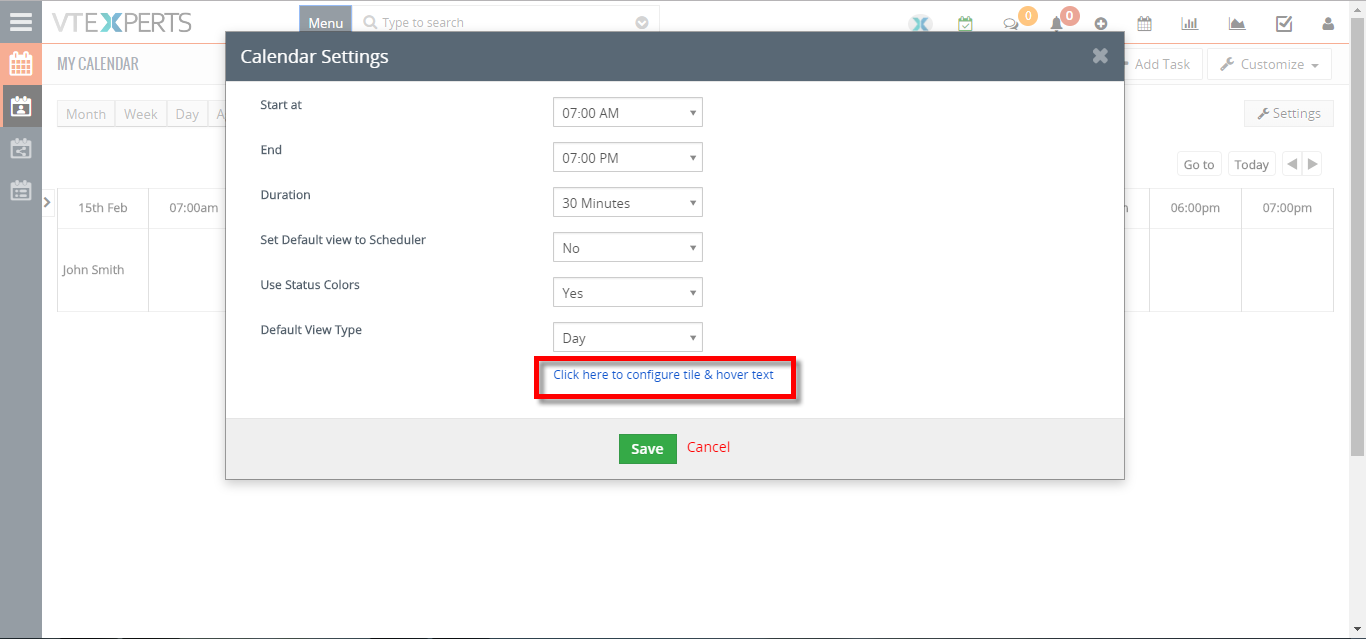Screen dimensions: 1366x639
Task: Click the Cancel link
Action: [x=708, y=447]
